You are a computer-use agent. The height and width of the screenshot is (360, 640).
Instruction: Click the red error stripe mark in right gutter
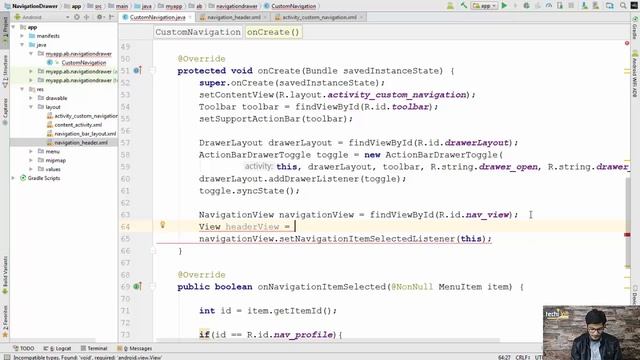tap(627, 235)
